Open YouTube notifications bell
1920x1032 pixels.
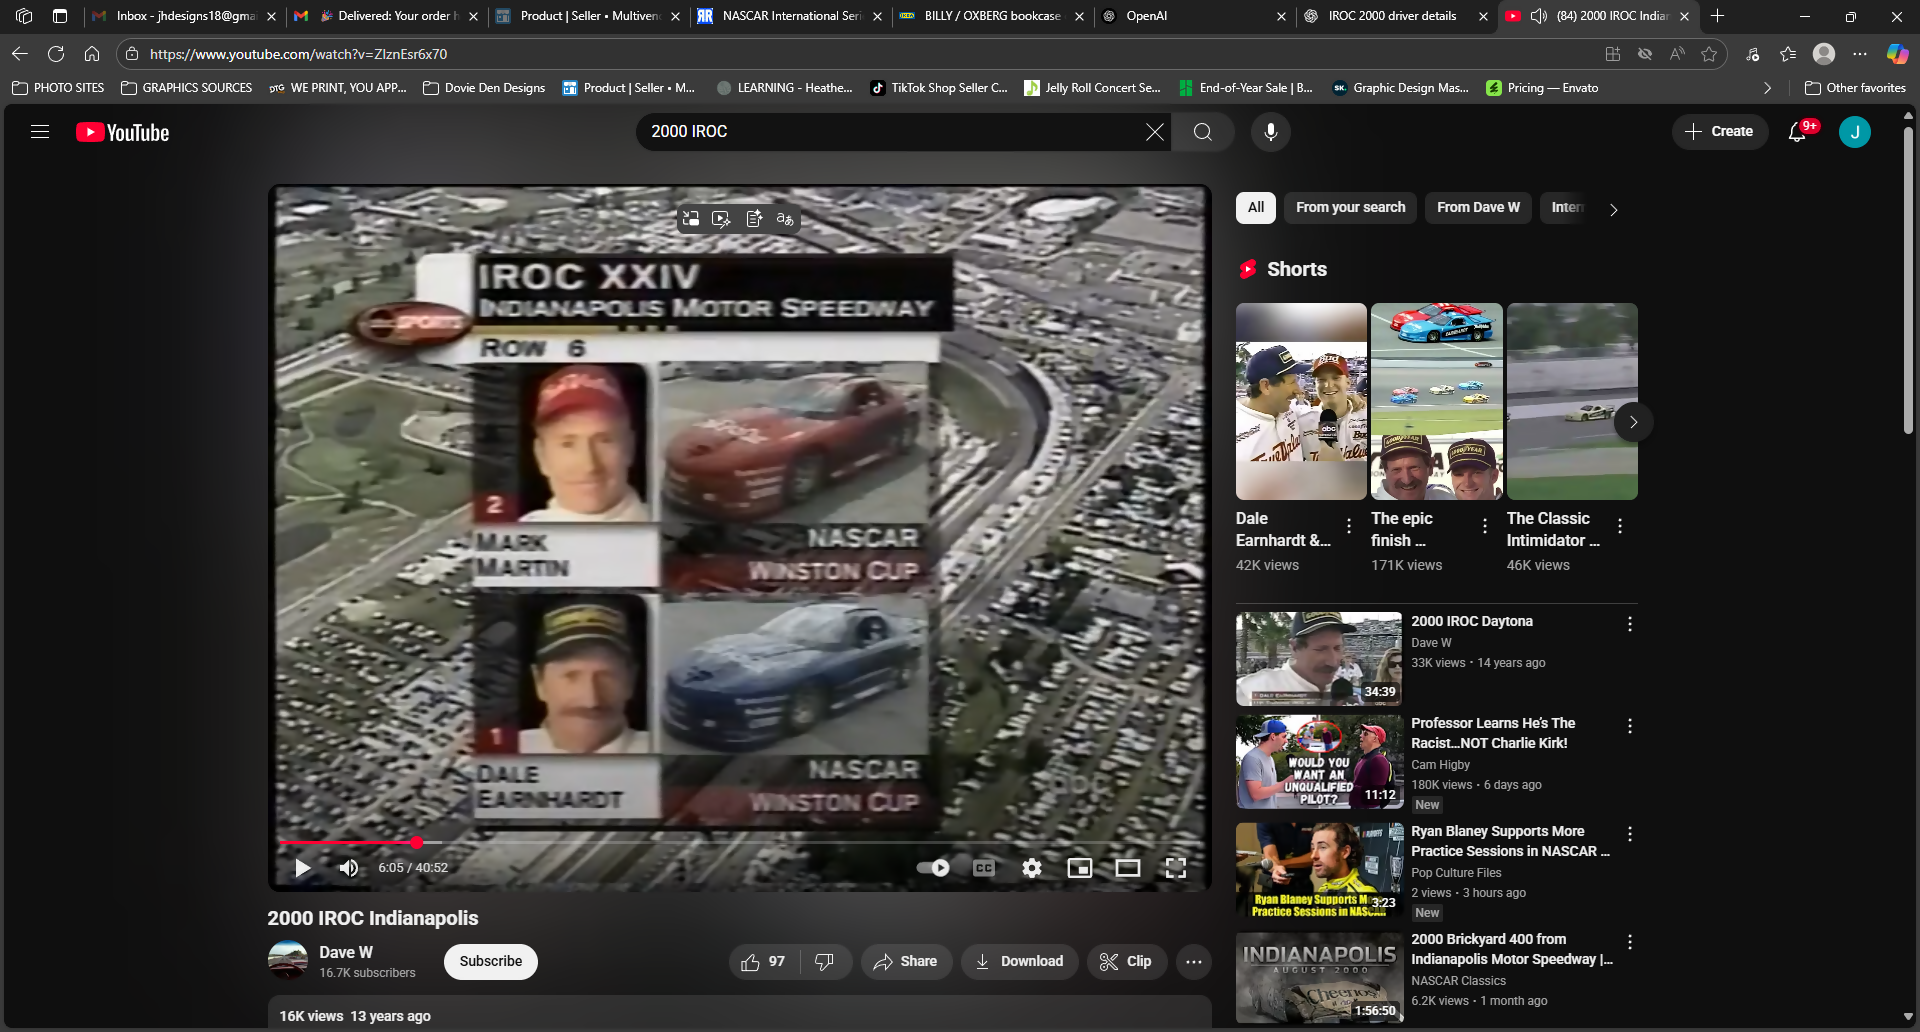coord(1797,132)
